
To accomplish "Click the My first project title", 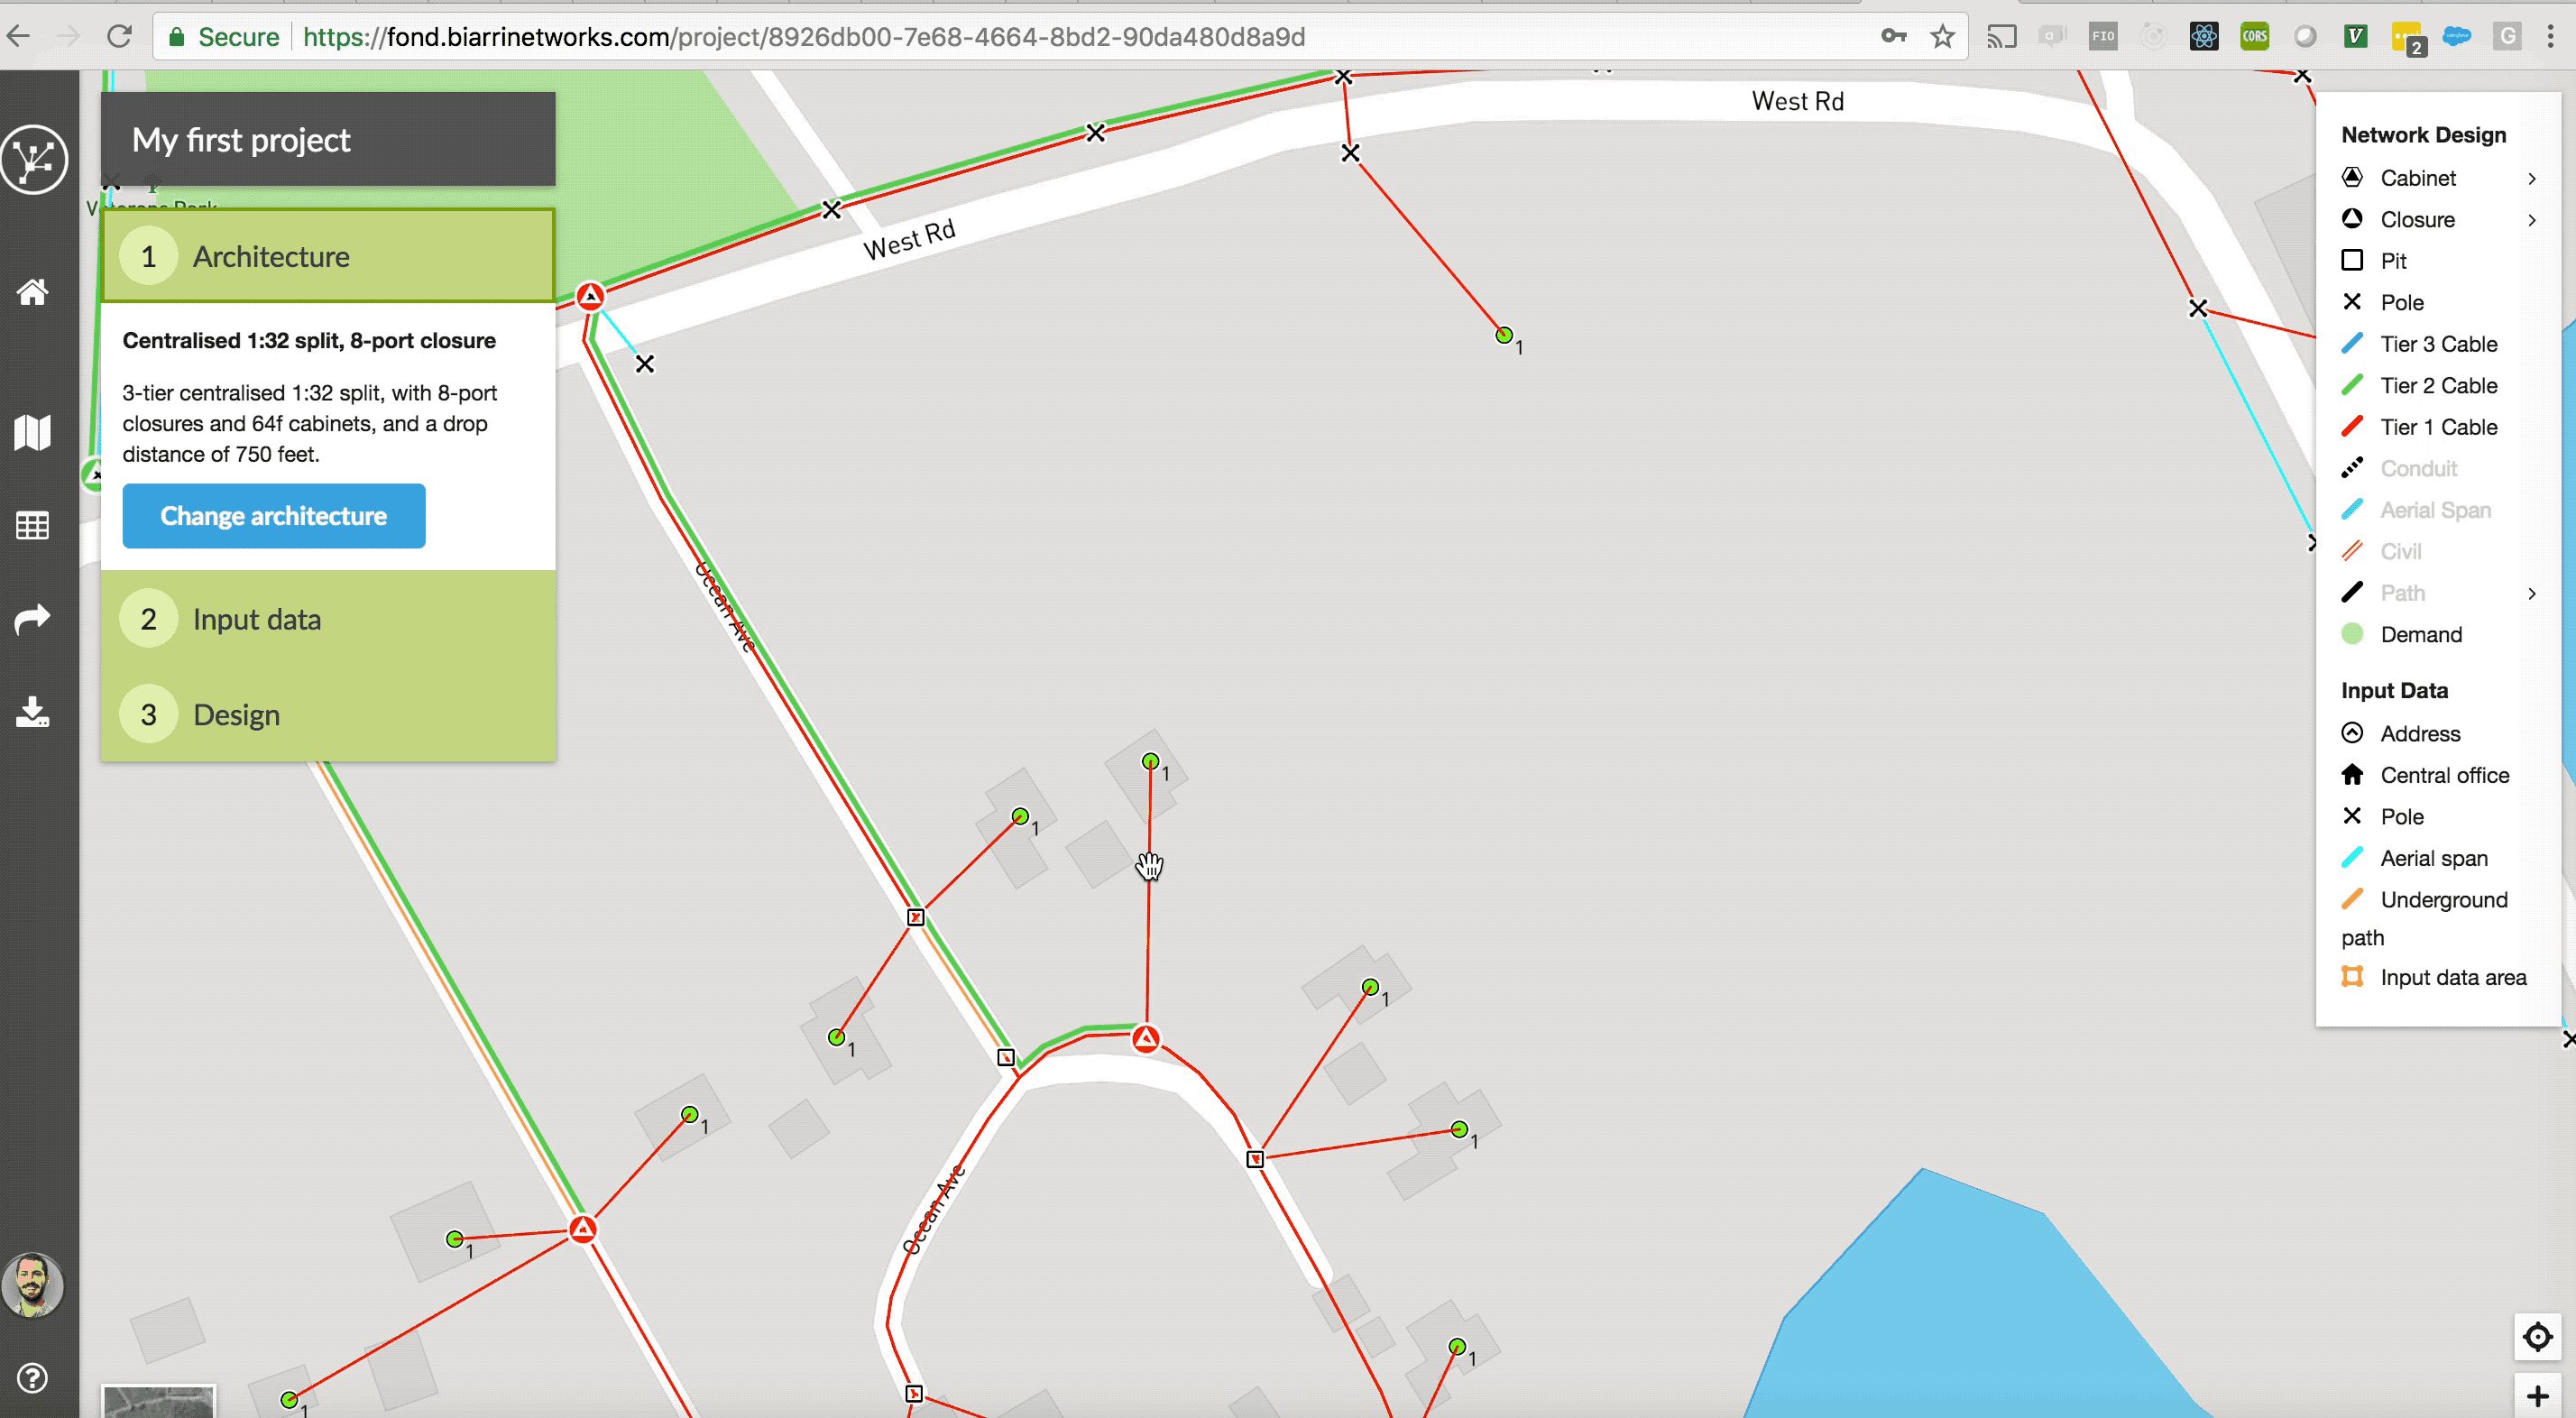I will coord(241,140).
